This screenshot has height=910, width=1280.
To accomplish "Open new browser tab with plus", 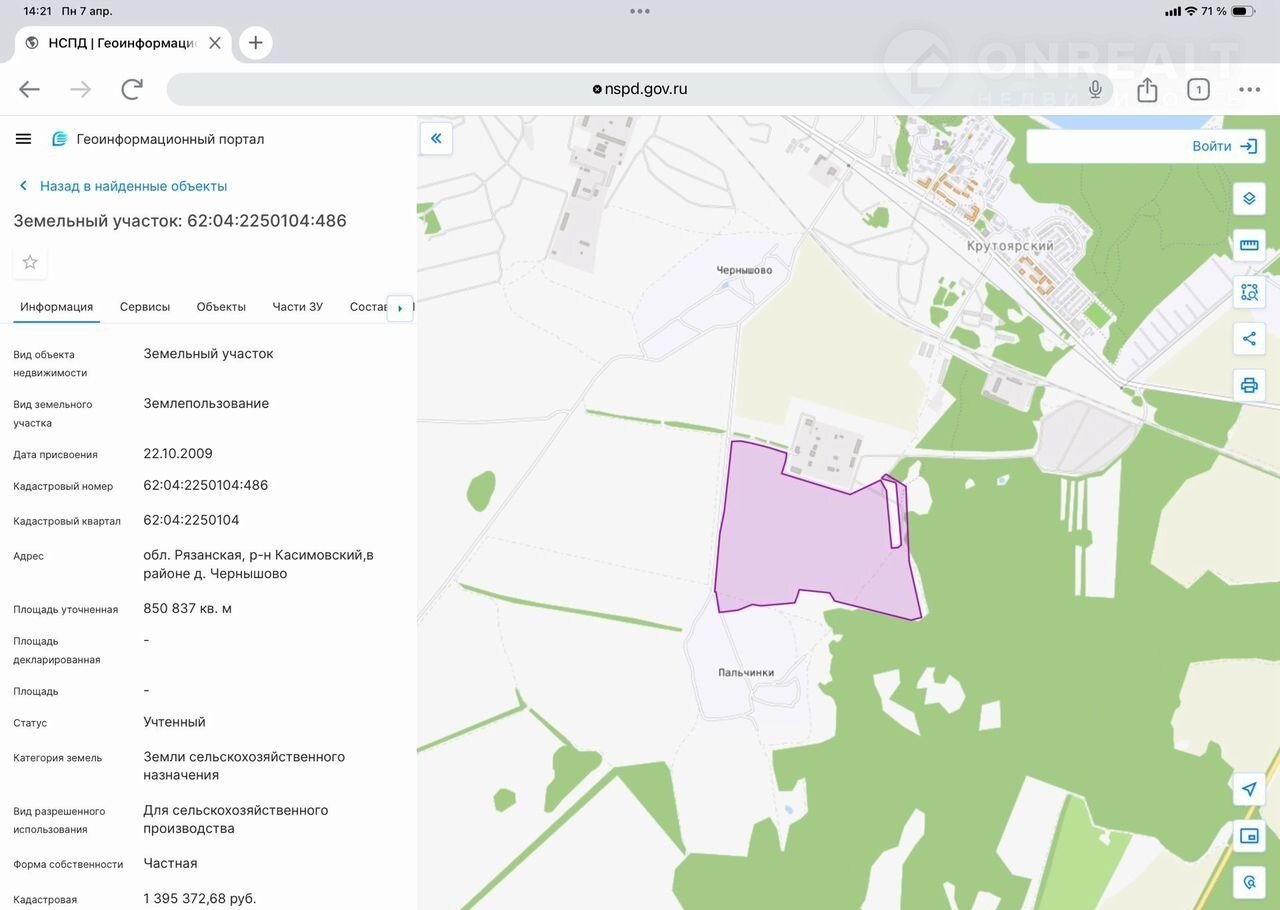I will point(256,43).
